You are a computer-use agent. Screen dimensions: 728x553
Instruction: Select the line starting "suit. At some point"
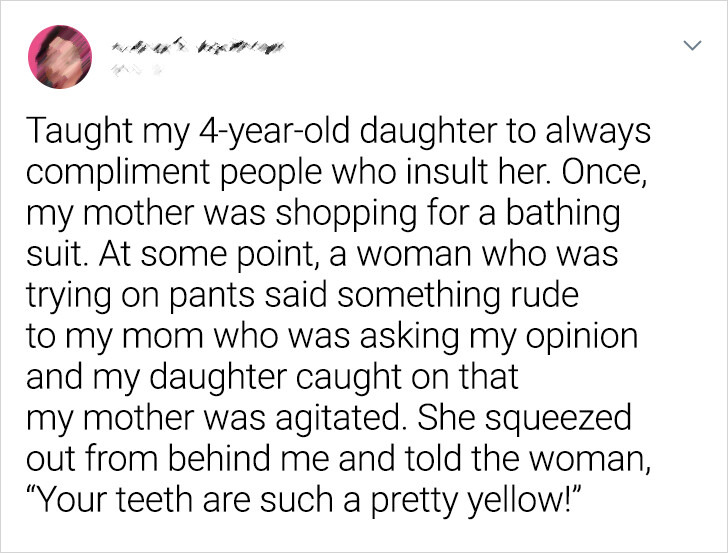tap(322, 254)
